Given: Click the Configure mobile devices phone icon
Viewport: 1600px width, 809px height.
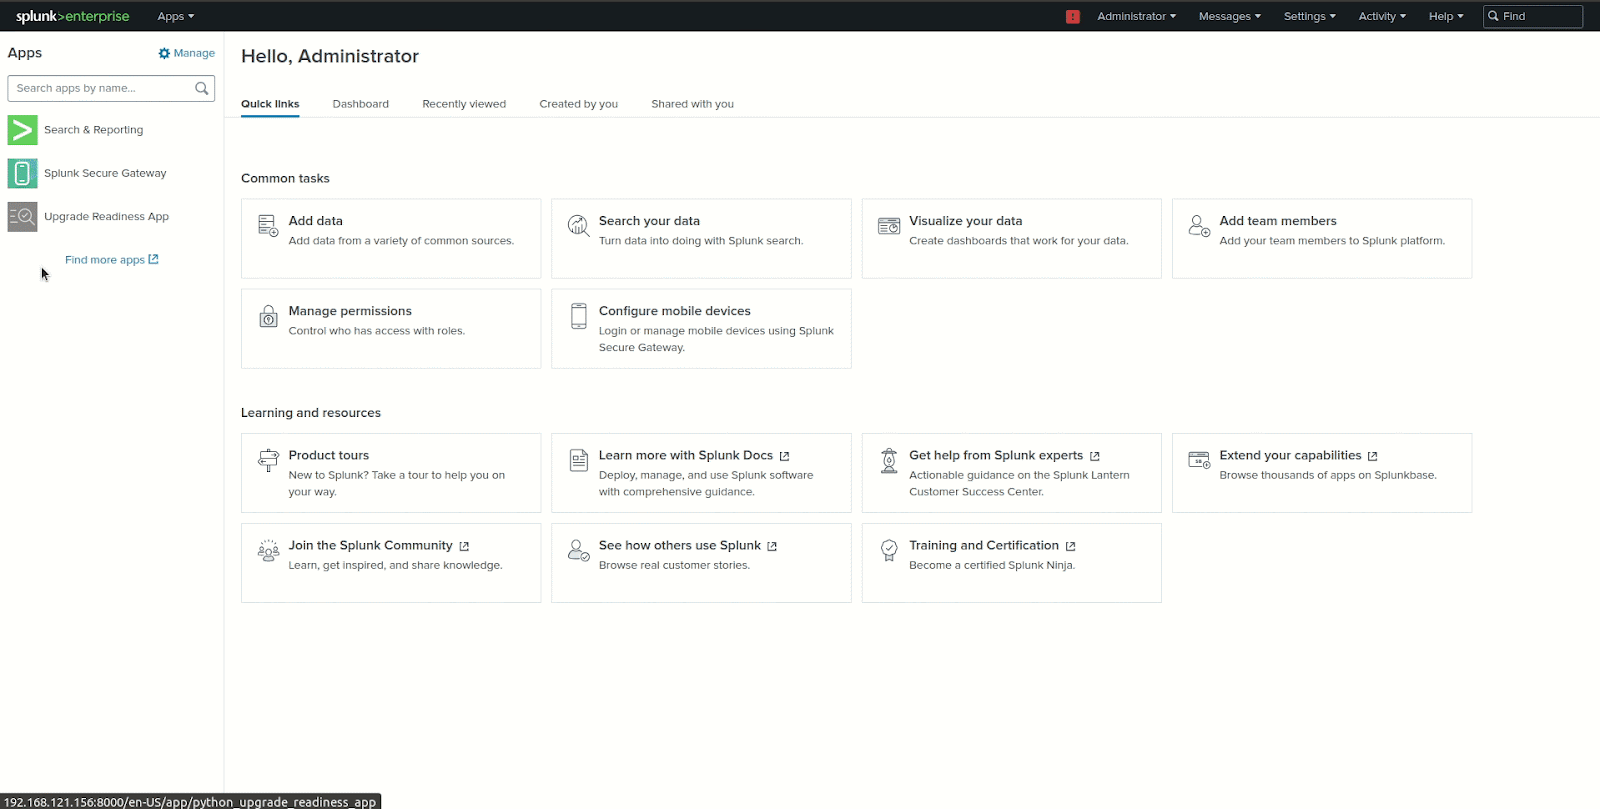Looking at the screenshot, I should [x=579, y=316].
